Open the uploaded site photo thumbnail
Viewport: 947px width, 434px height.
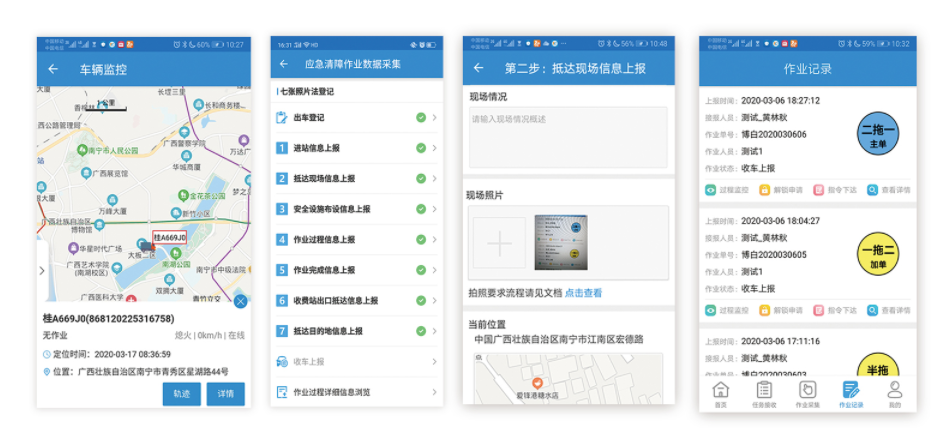click(567, 243)
